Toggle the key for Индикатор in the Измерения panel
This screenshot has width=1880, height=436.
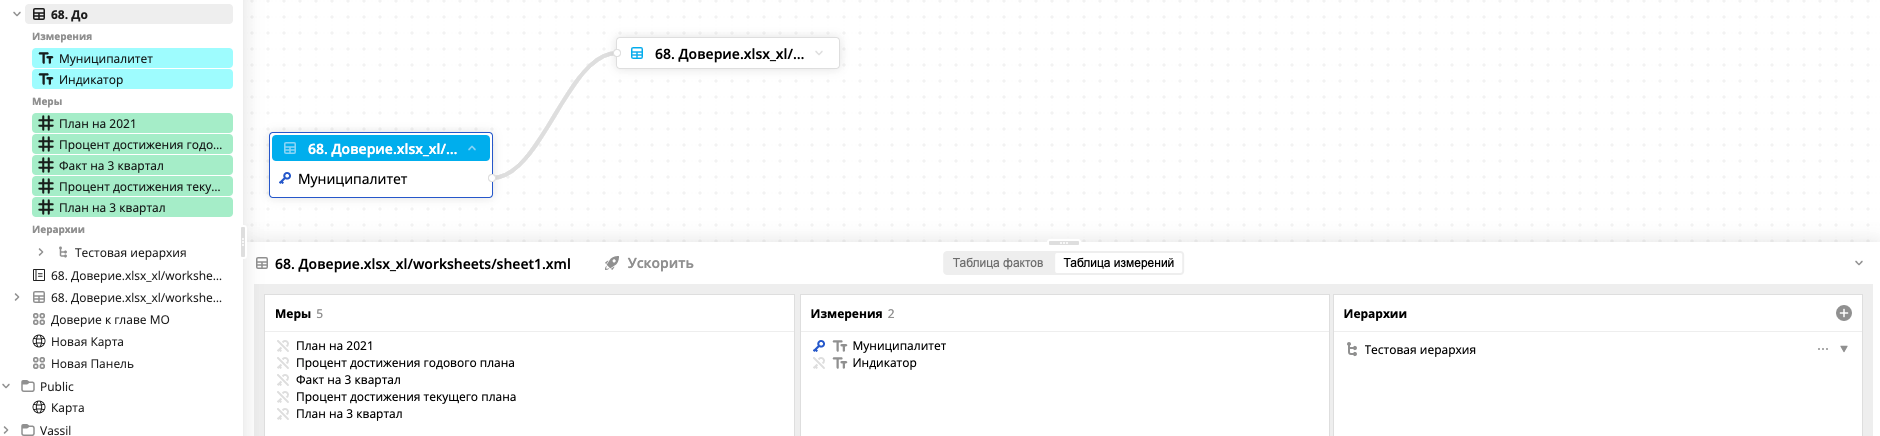(x=819, y=363)
